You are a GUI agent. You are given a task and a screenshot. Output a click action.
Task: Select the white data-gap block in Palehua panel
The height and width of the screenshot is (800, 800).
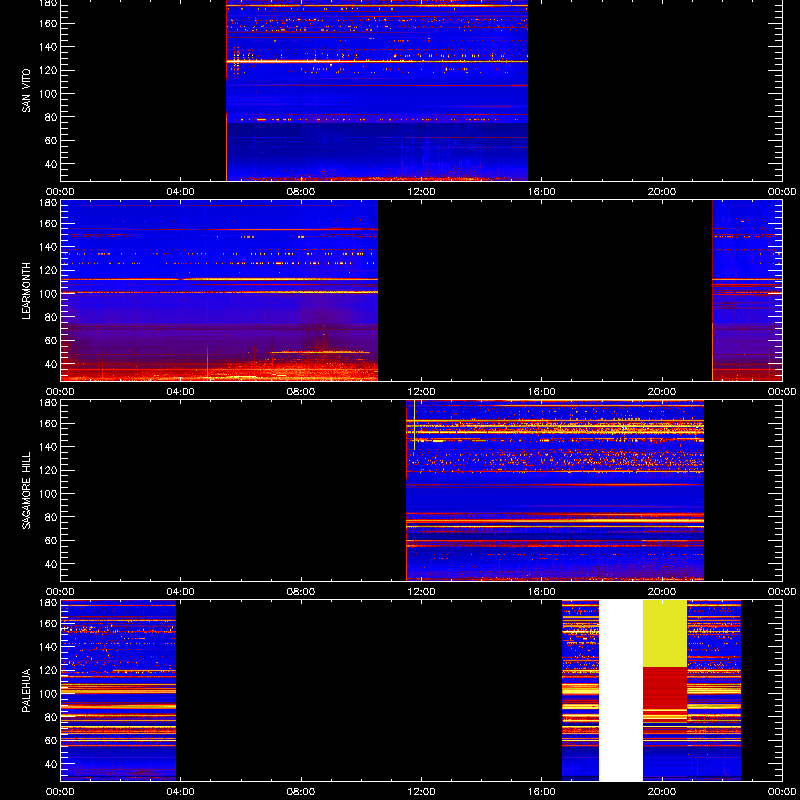[x=620, y=690]
